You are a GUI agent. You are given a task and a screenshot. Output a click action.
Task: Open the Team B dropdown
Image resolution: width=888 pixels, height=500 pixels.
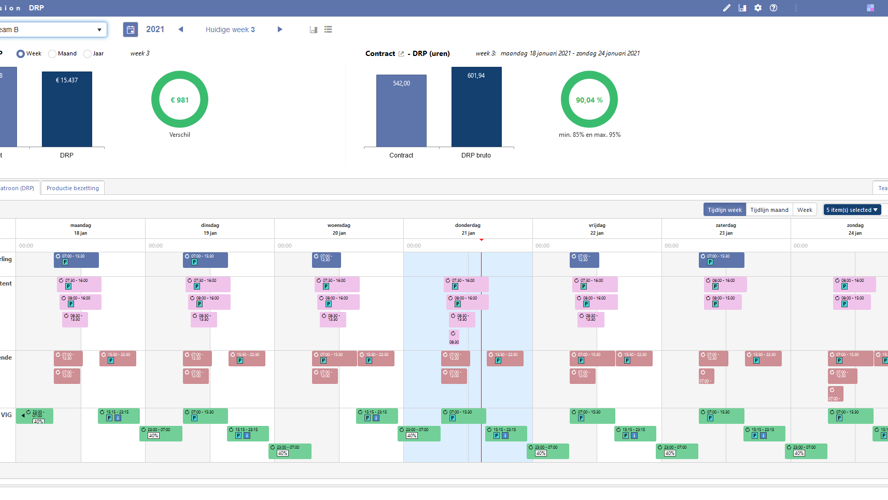pyautogui.click(x=52, y=29)
